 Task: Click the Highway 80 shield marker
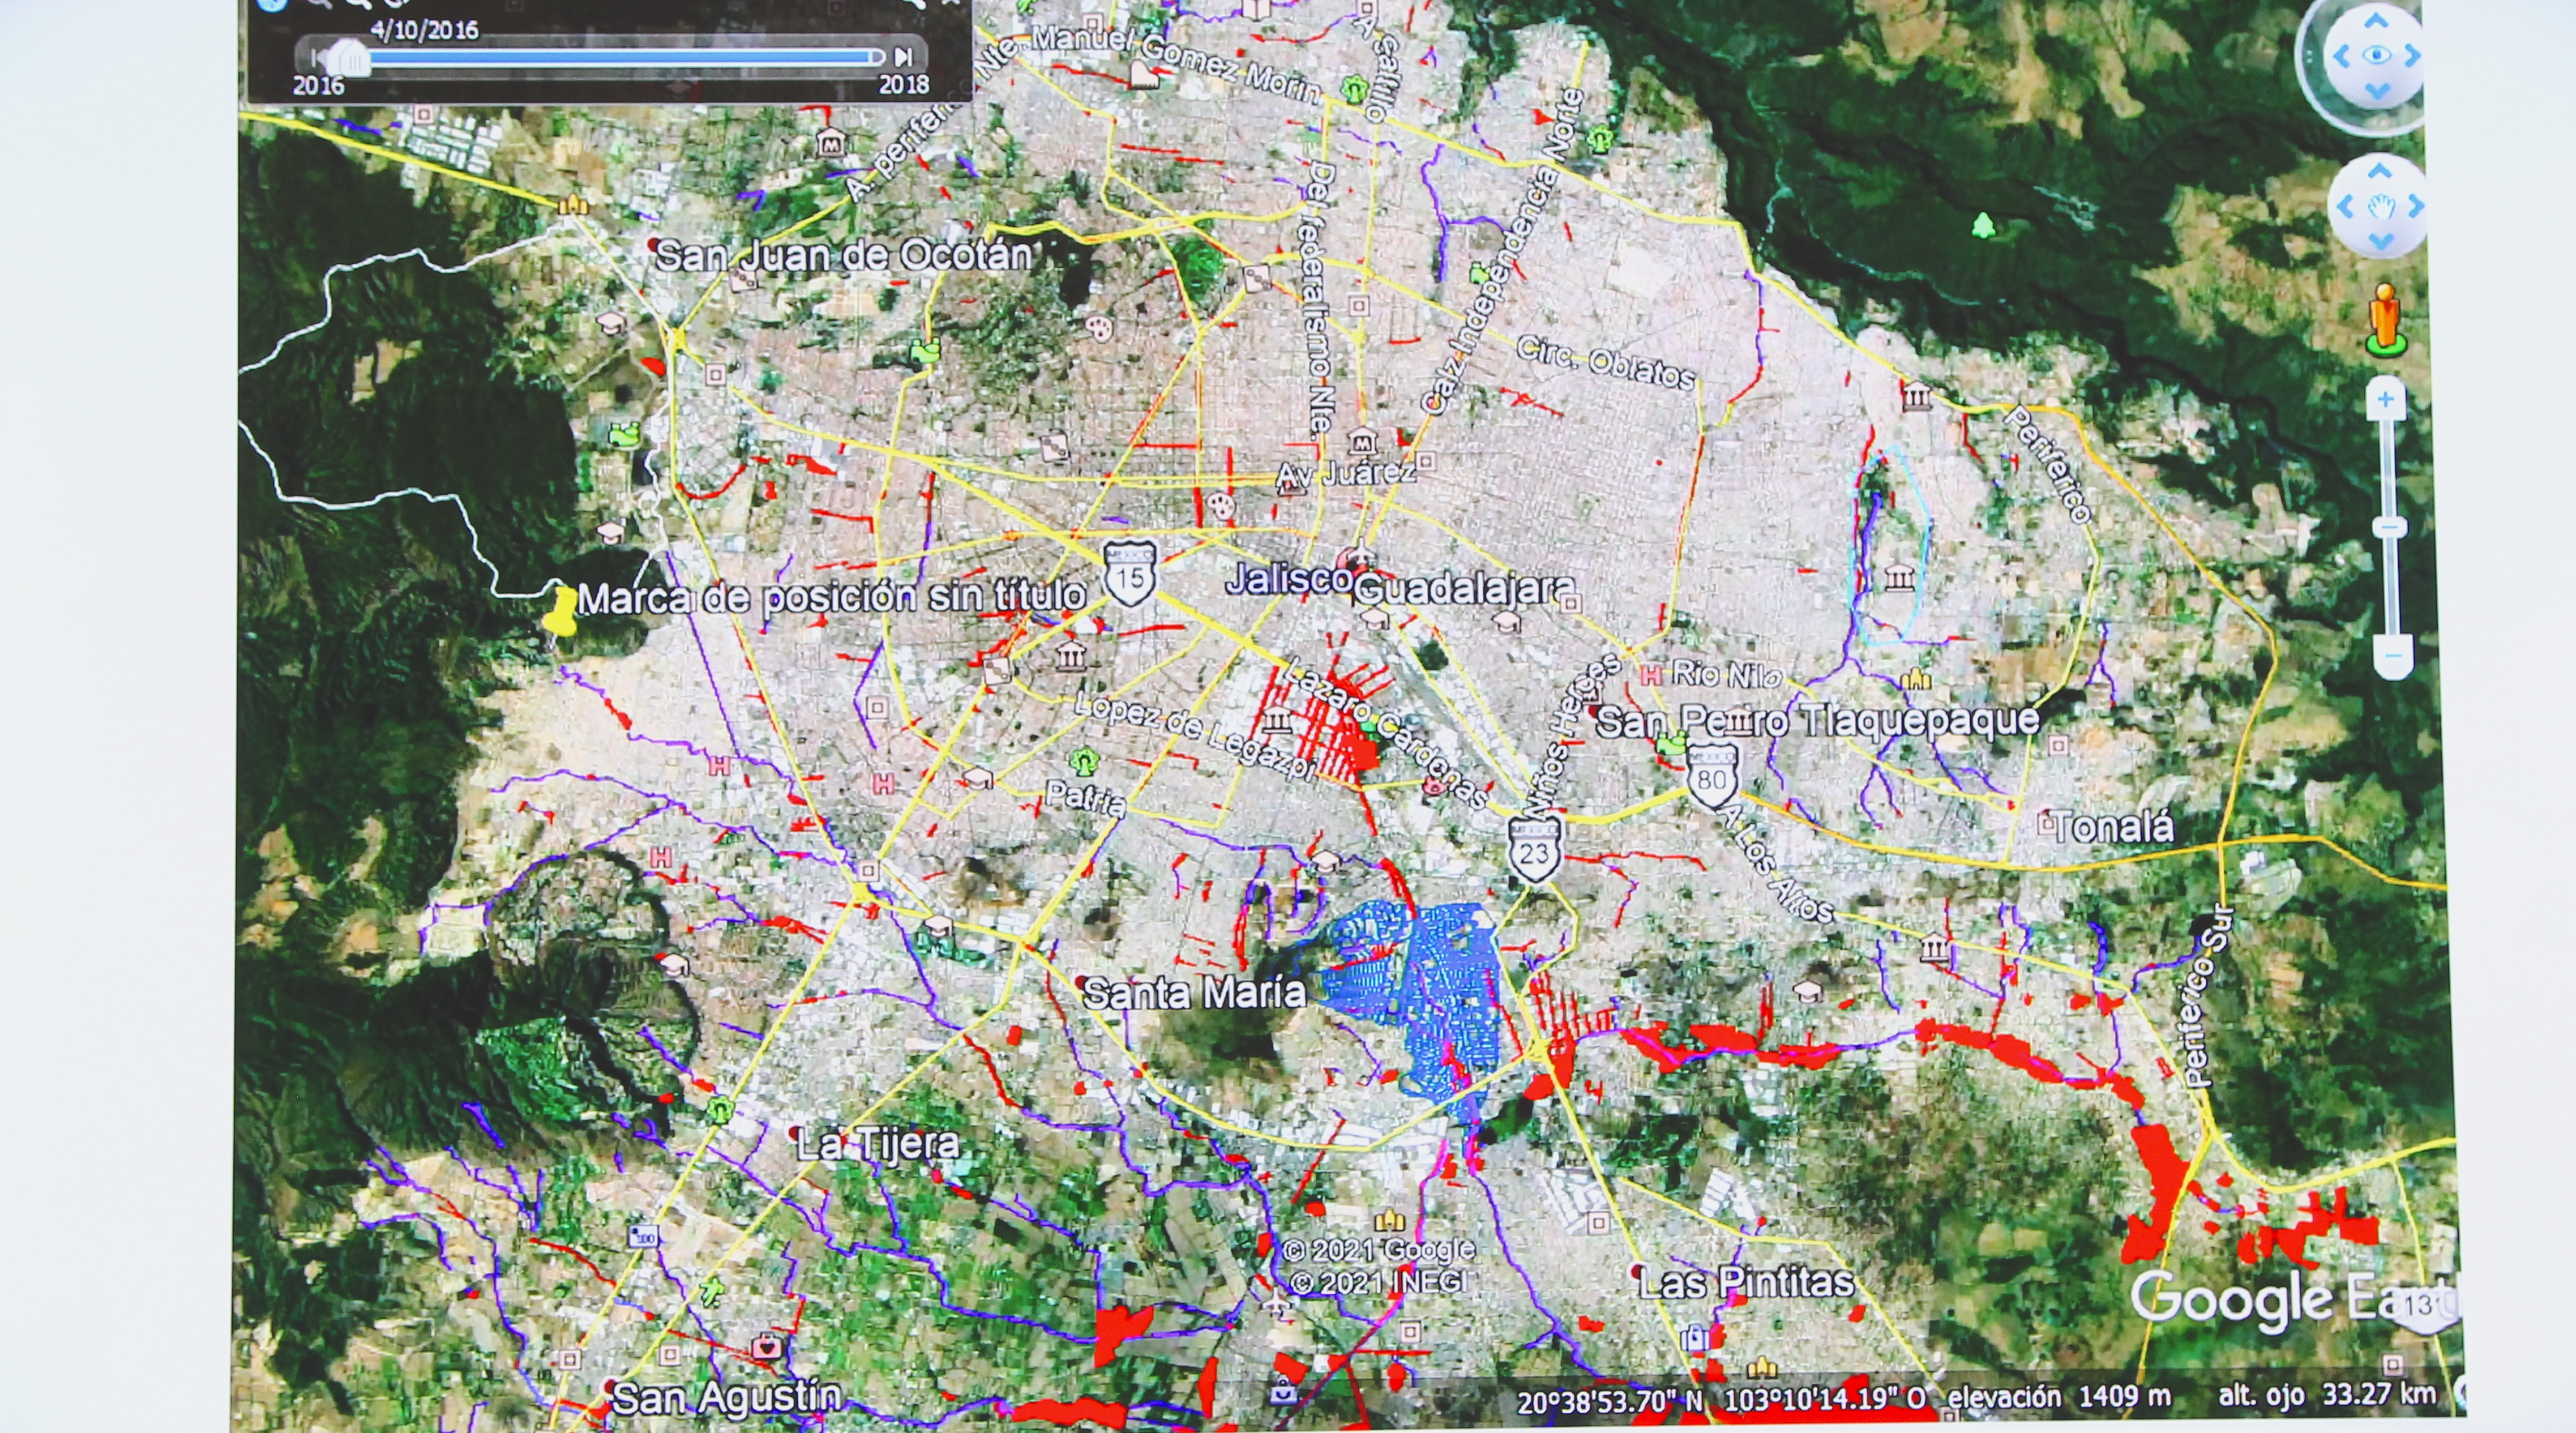[x=1711, y=776]
